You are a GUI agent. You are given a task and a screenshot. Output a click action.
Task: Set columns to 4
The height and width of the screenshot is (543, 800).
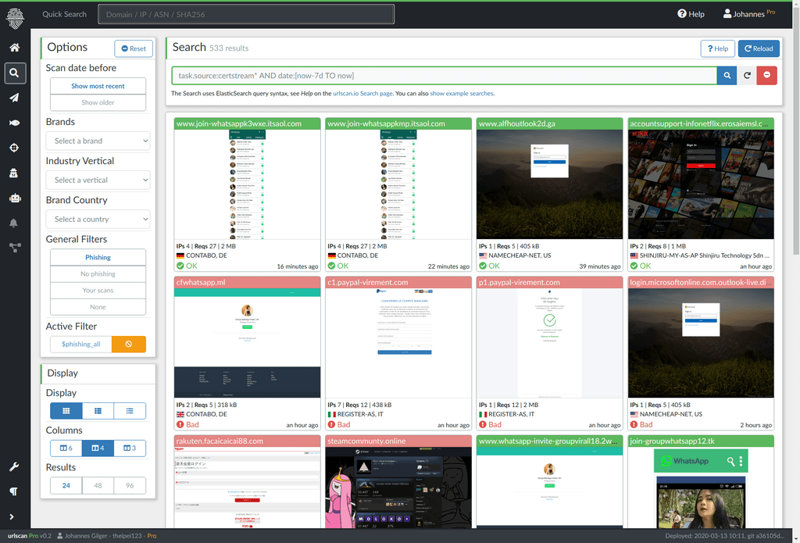point(98,448)
